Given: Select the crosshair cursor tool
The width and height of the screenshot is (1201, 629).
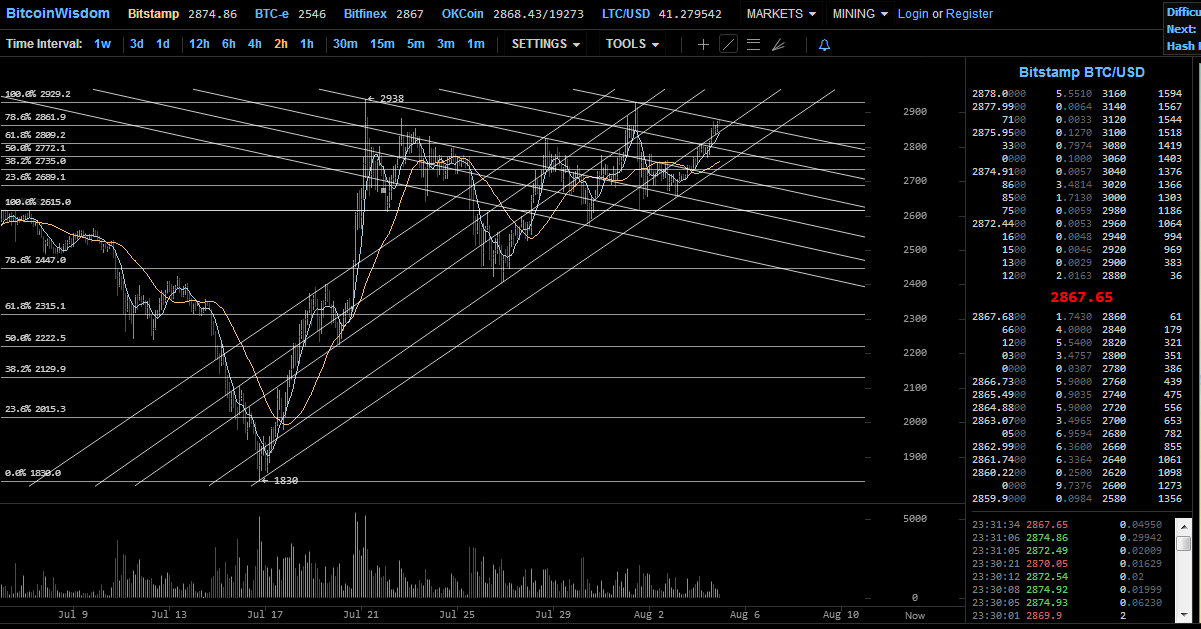Looking at the screenshot, I should point(703,44).
